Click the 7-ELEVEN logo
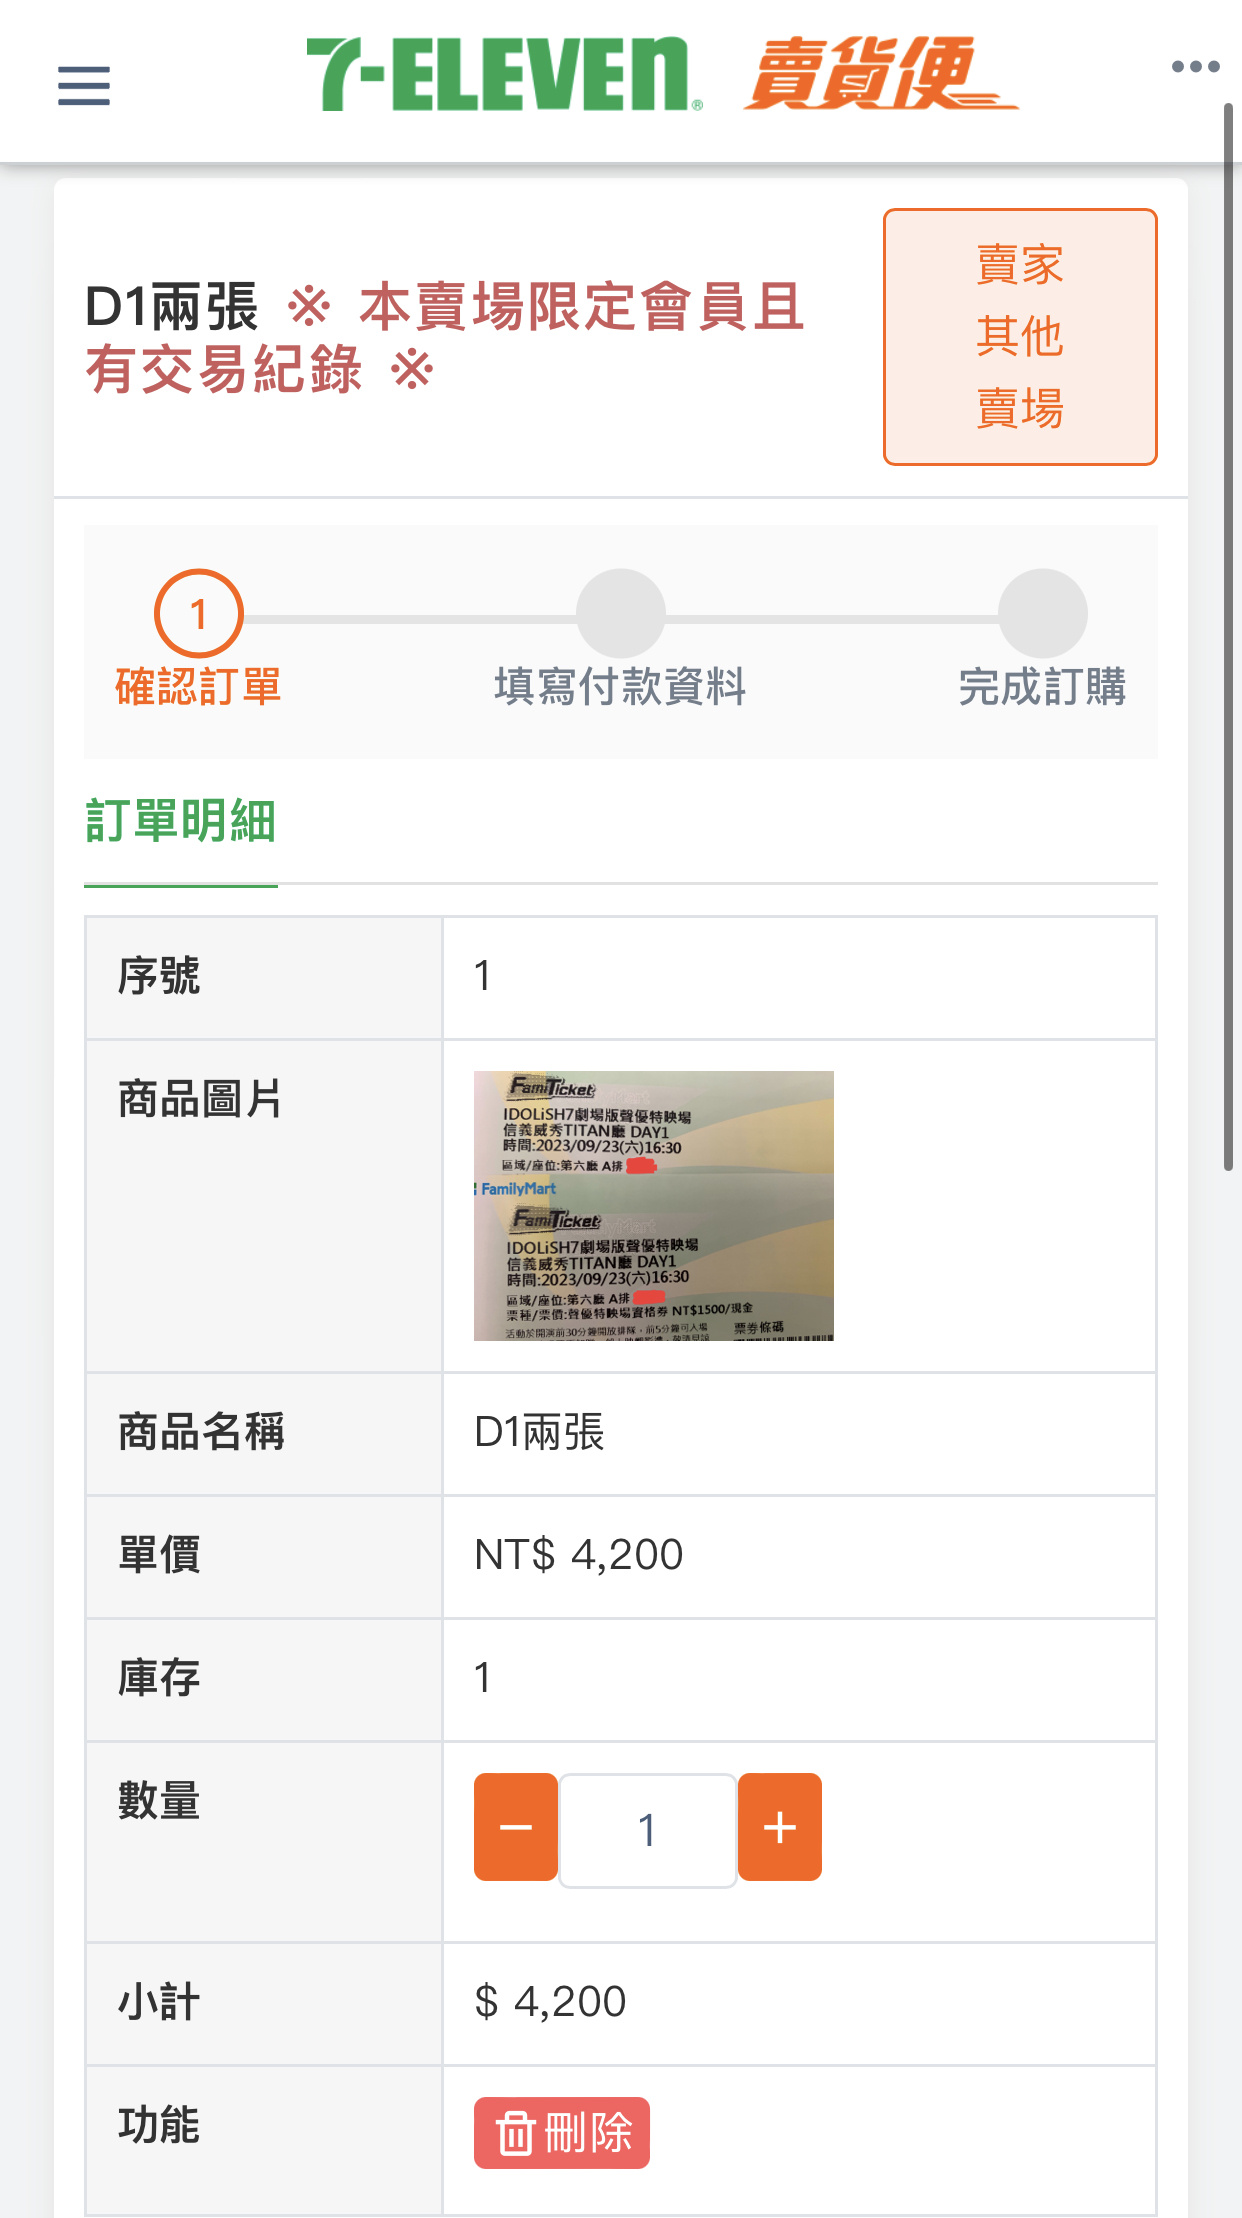The width and height of the screenshot is (1242, 2218). 504,75
